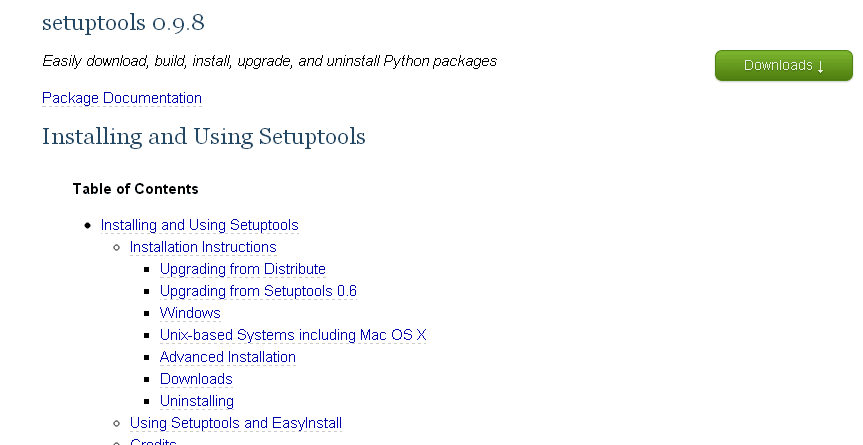Image resolution: width=863 pixels, height=445 pixels.
Task: Click the down arrow on green Downloads button
Action: click(x=820, y=67)
